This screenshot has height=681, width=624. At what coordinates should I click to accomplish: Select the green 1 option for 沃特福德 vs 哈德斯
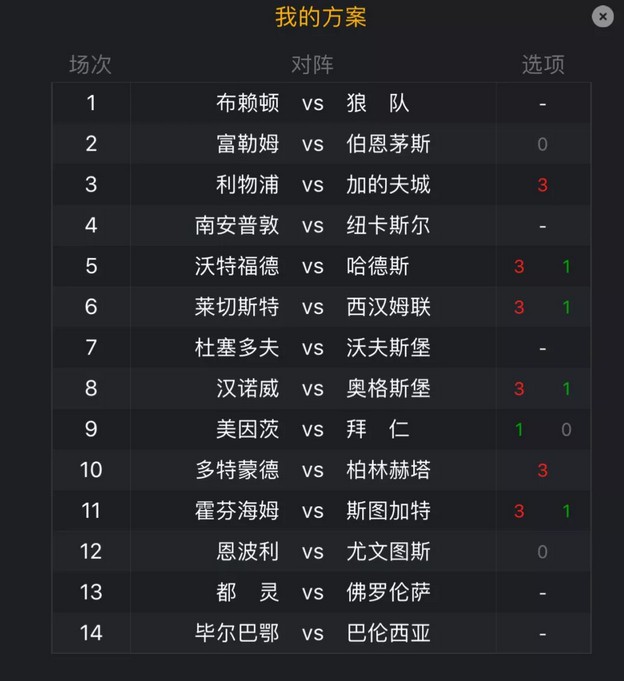(566, 267)
